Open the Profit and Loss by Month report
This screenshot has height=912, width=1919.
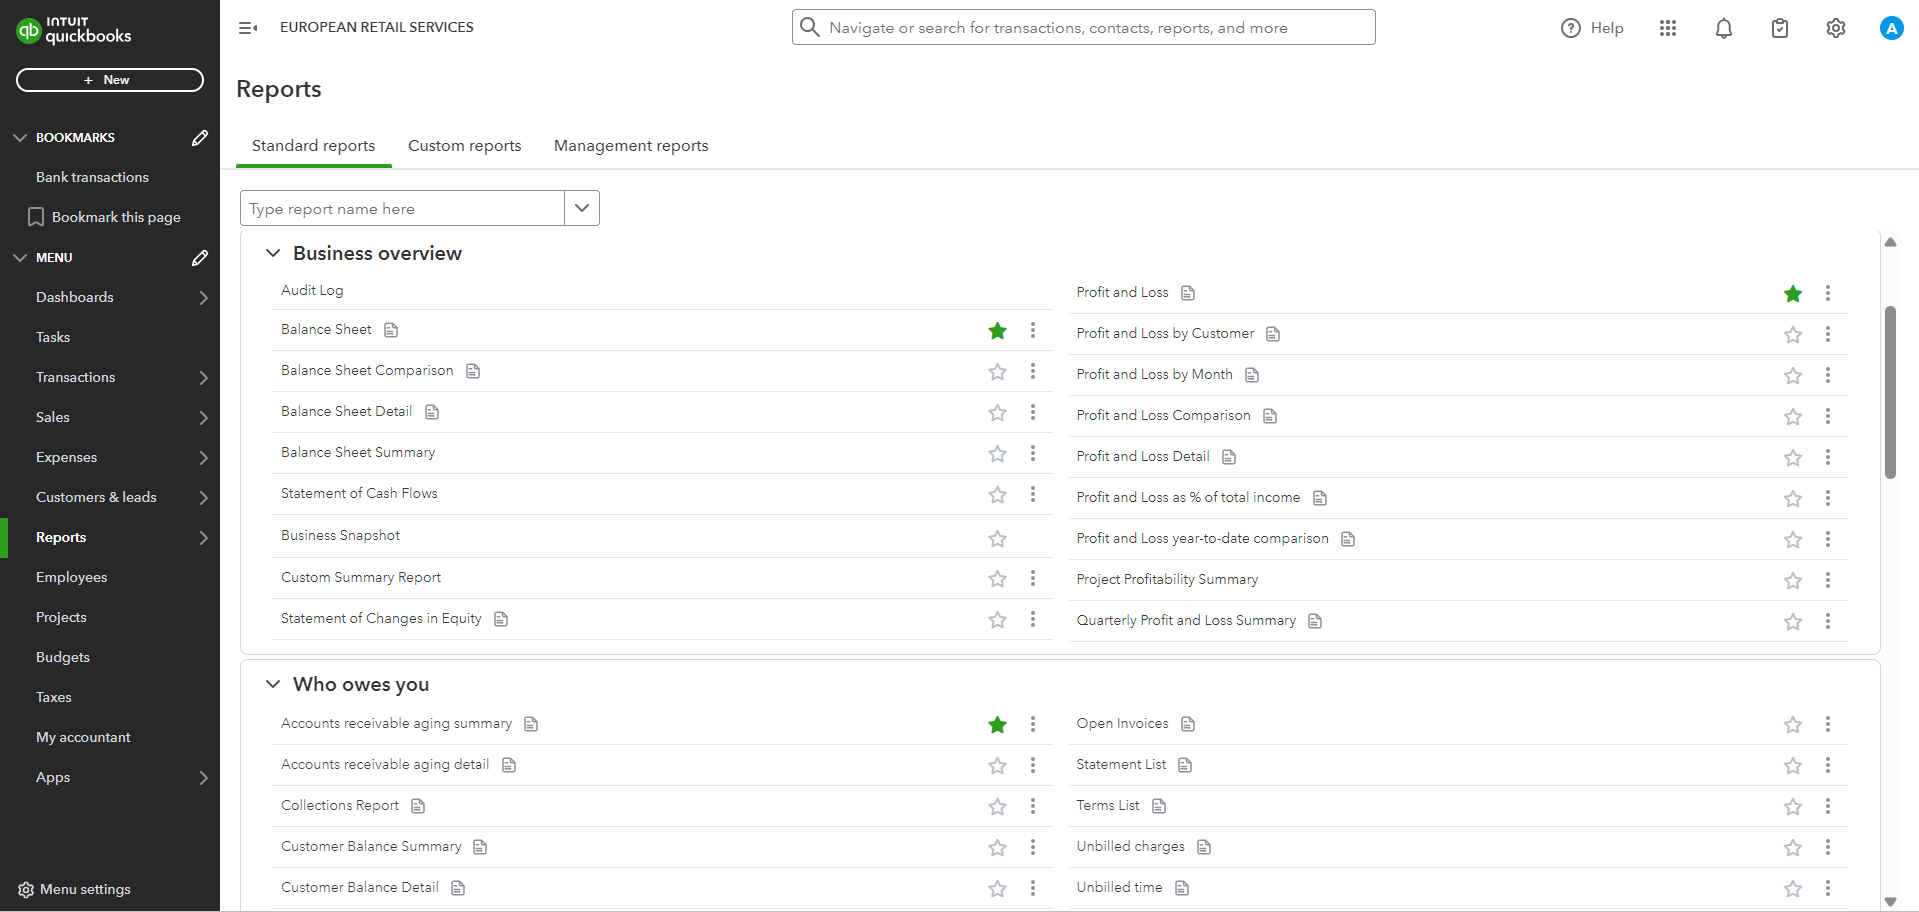click(x=1154, y=375)
